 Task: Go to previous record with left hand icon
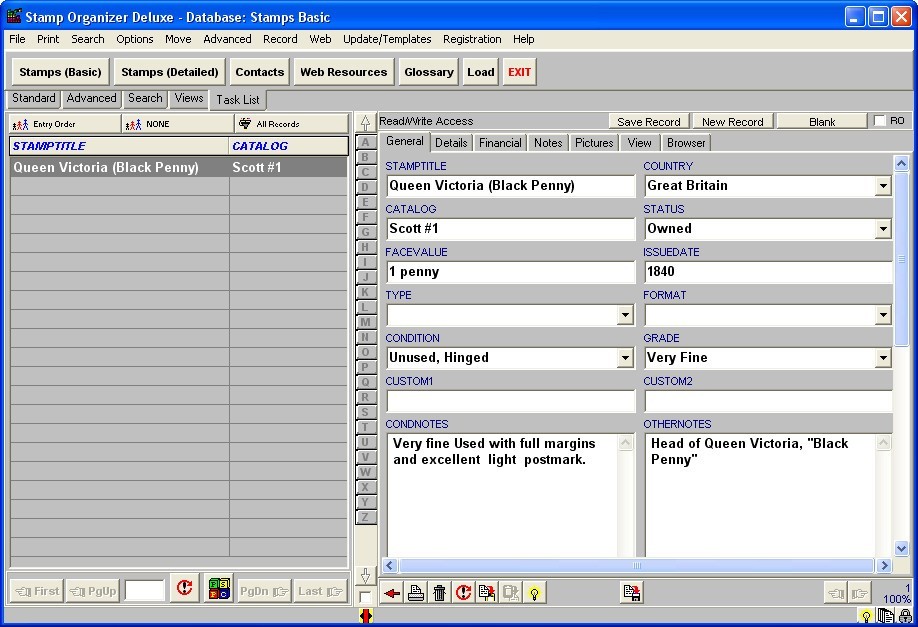836,593
